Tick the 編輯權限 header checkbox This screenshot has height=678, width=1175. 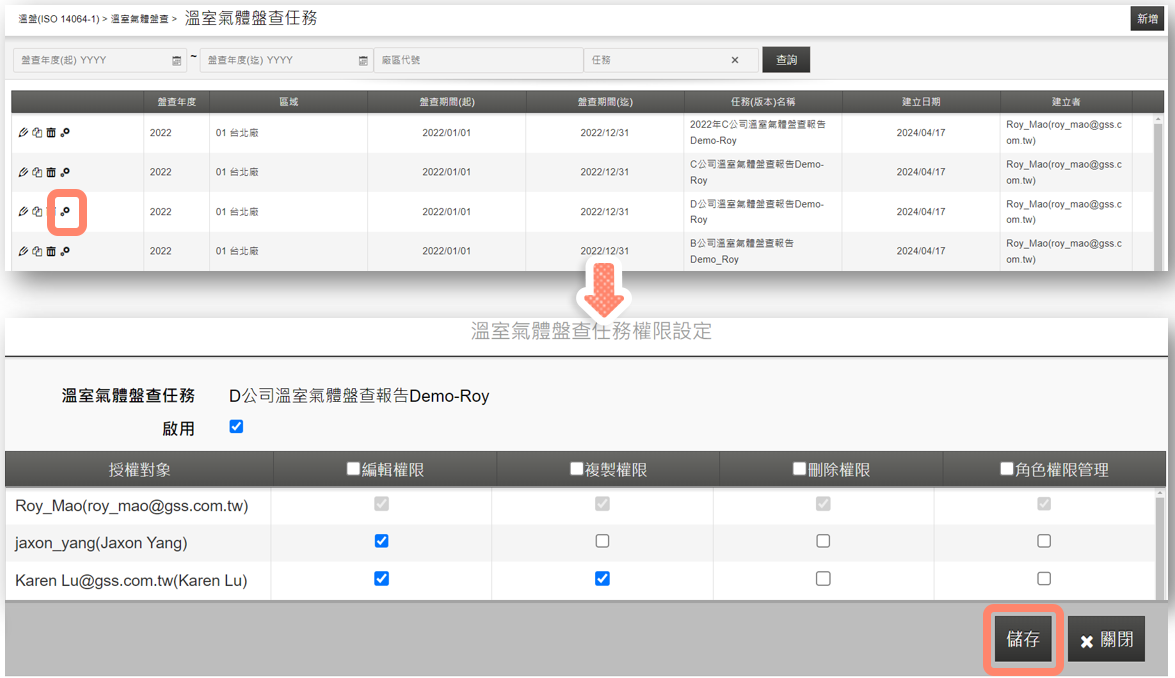(353, 469)
